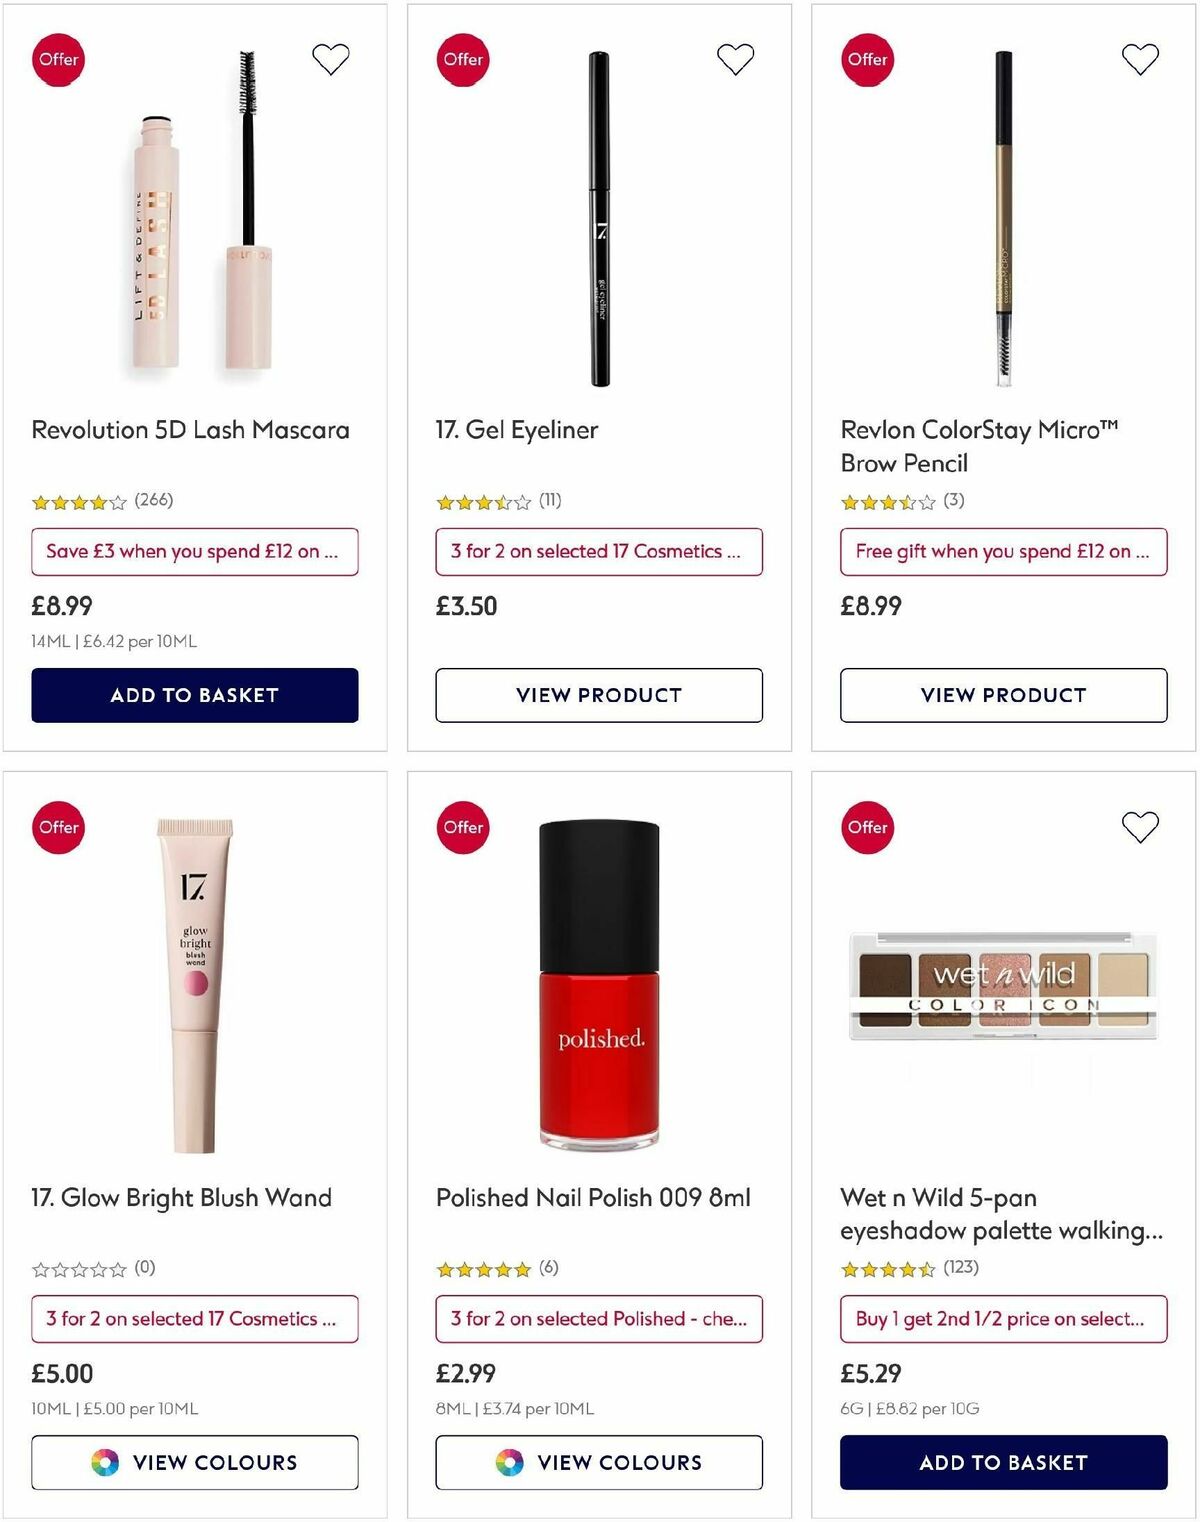1200x1522 pixels.
Task: View product for 17. Gel Eyeliner
Action: point(598,694)
